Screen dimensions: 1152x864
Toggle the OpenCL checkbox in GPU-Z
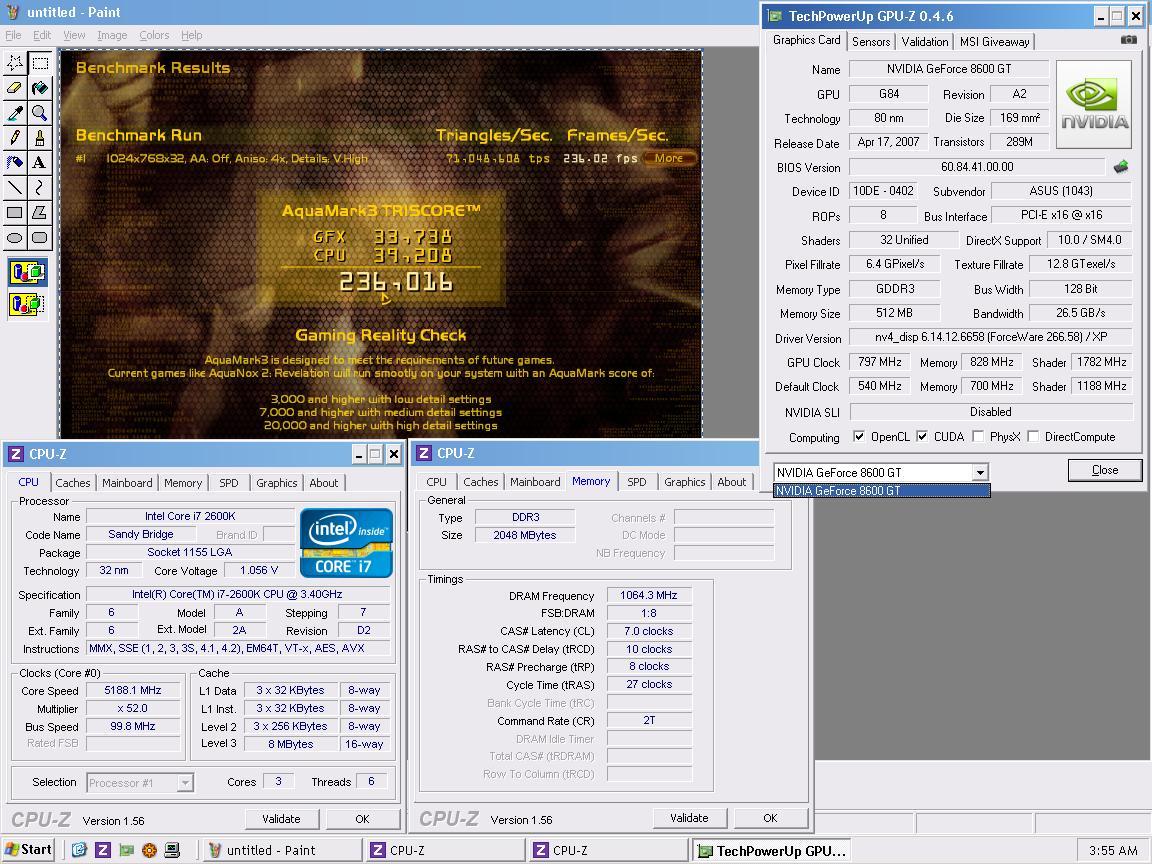coord(858,436)
